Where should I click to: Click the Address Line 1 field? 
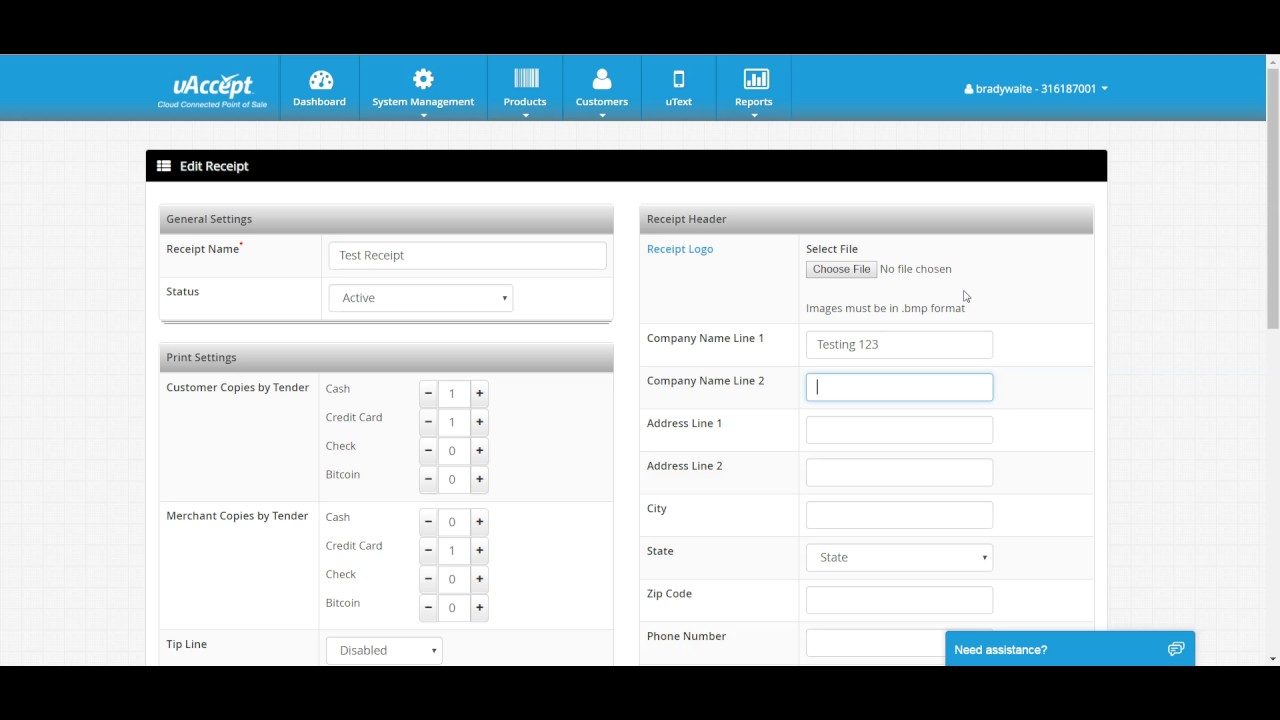tap(899, 430)
